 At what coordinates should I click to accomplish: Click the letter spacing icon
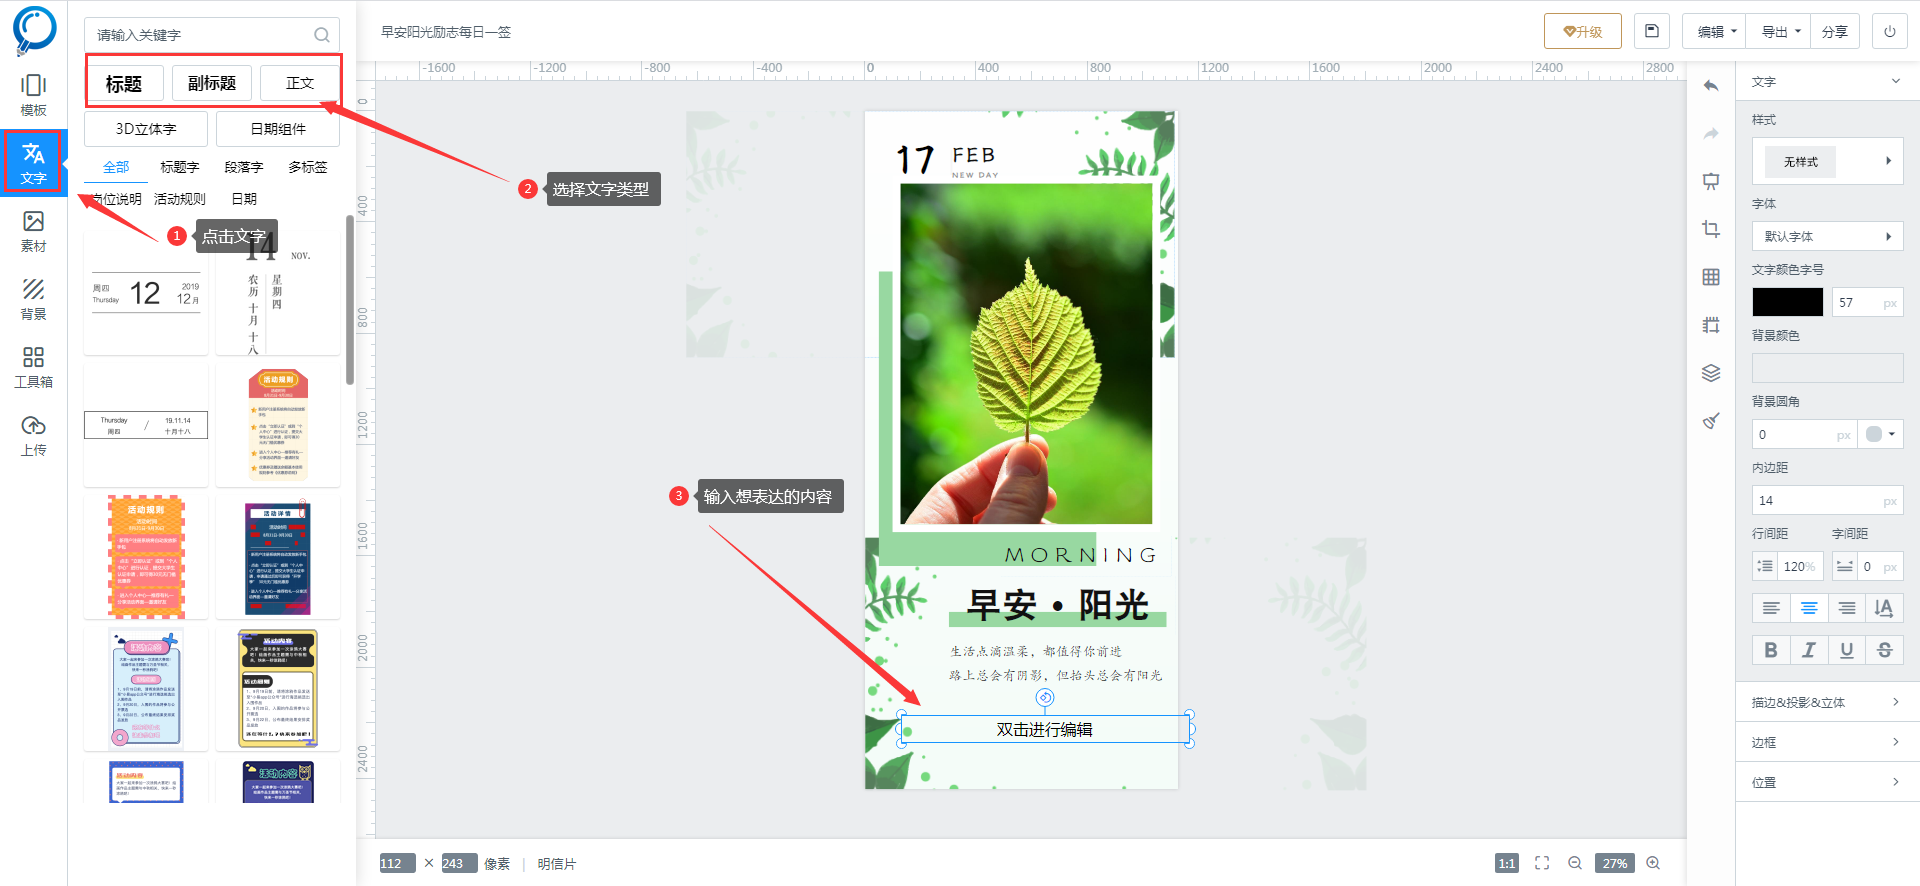point(1845,566)
